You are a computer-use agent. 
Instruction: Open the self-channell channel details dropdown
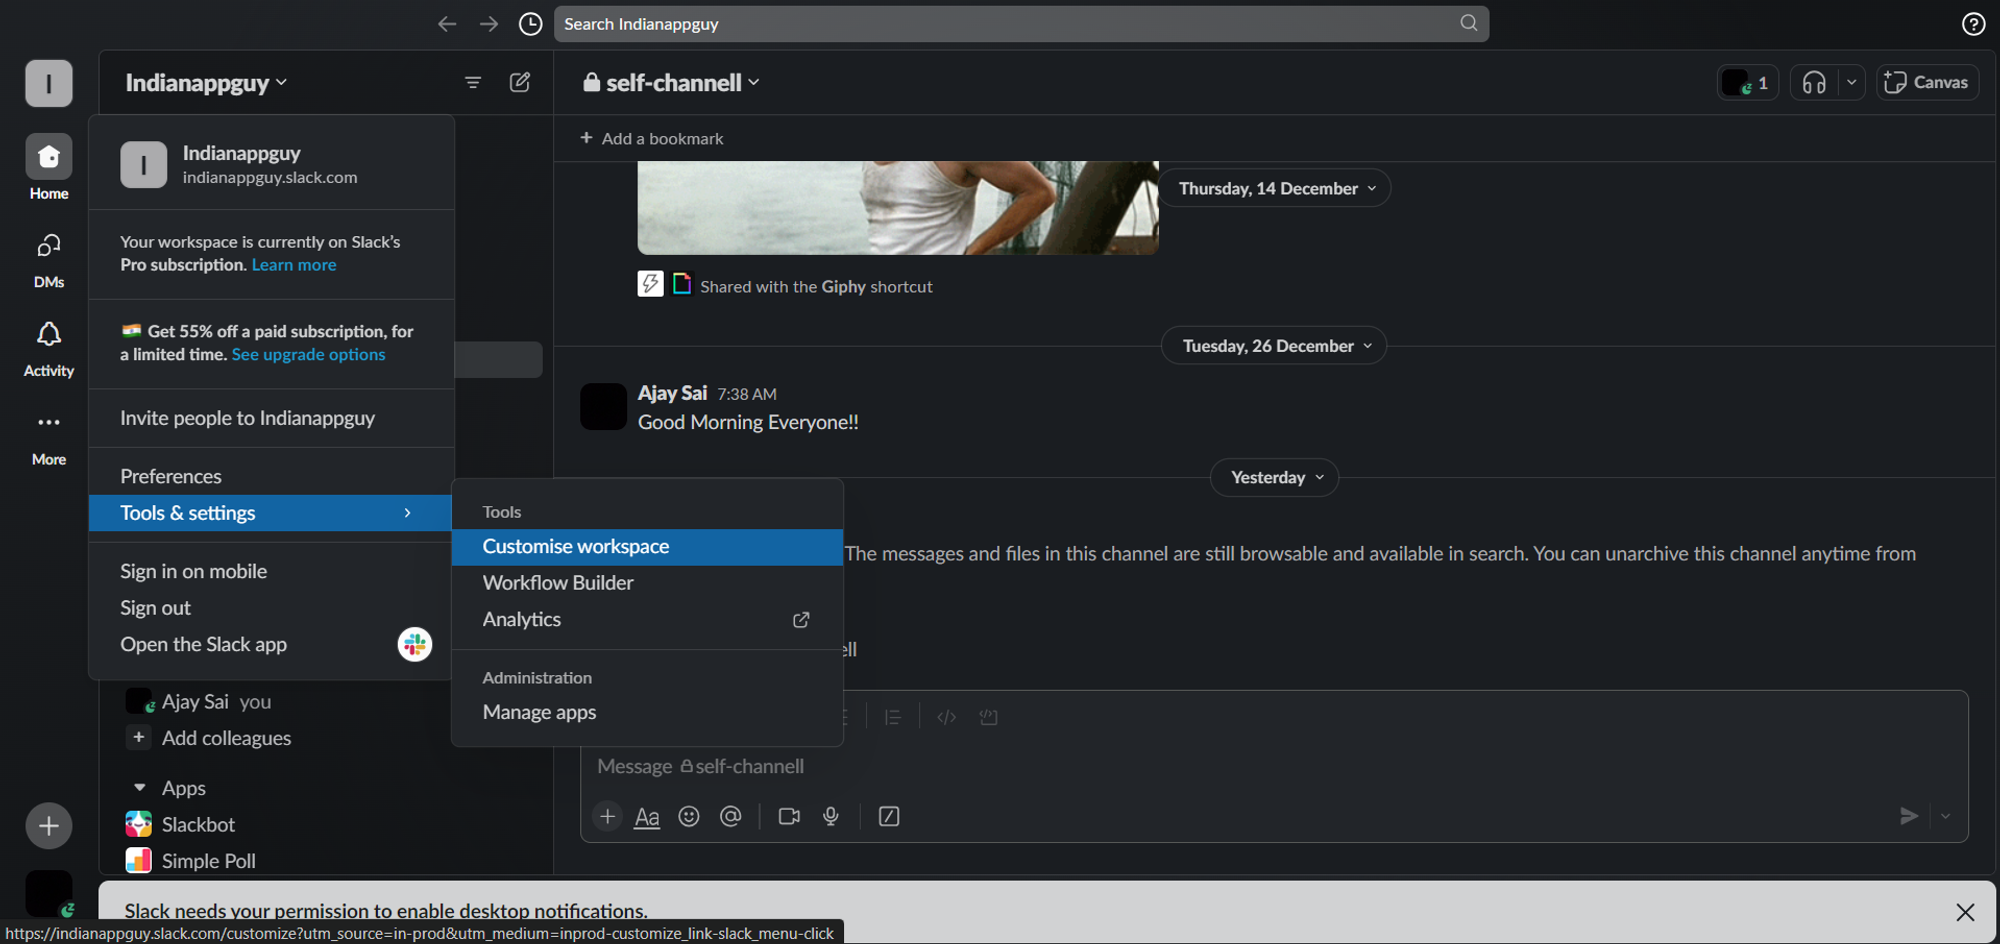point(672,83)
